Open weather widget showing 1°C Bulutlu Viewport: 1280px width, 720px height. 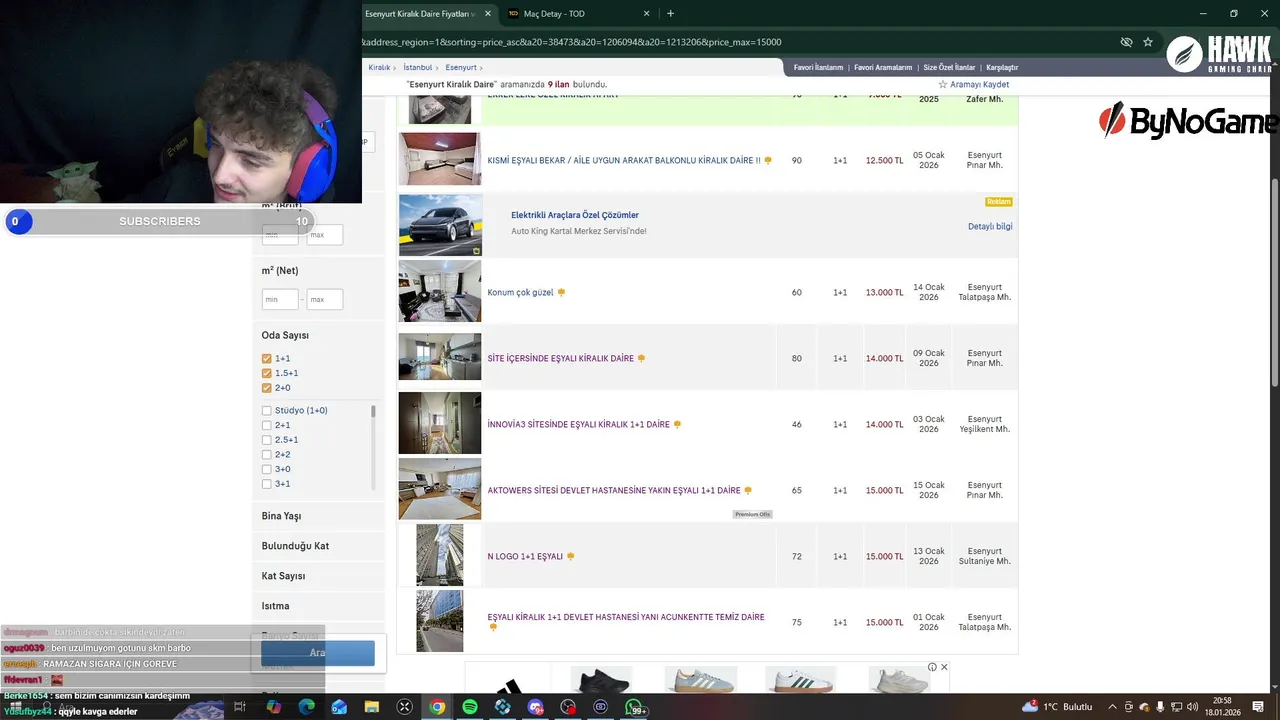1058,707
